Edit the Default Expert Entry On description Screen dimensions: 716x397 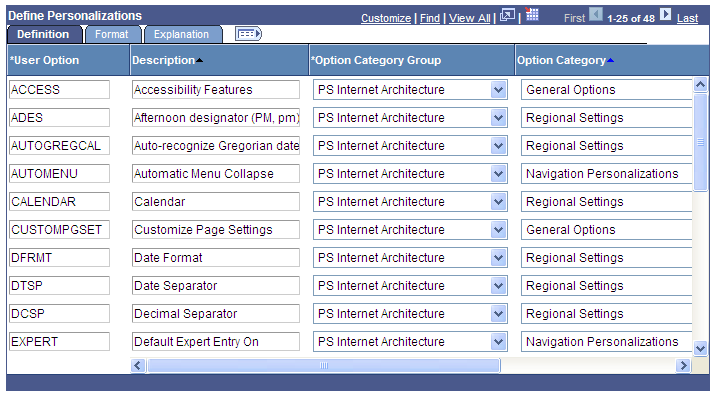click(216, 342)
